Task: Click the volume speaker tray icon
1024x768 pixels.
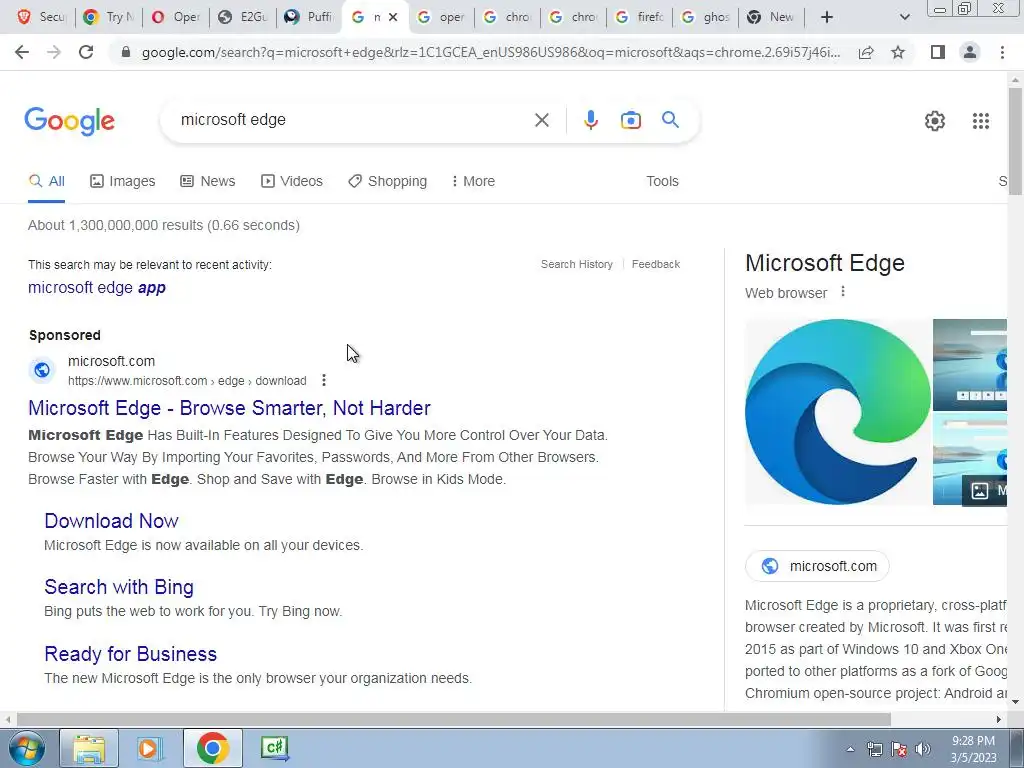Action: pos(923,750)
